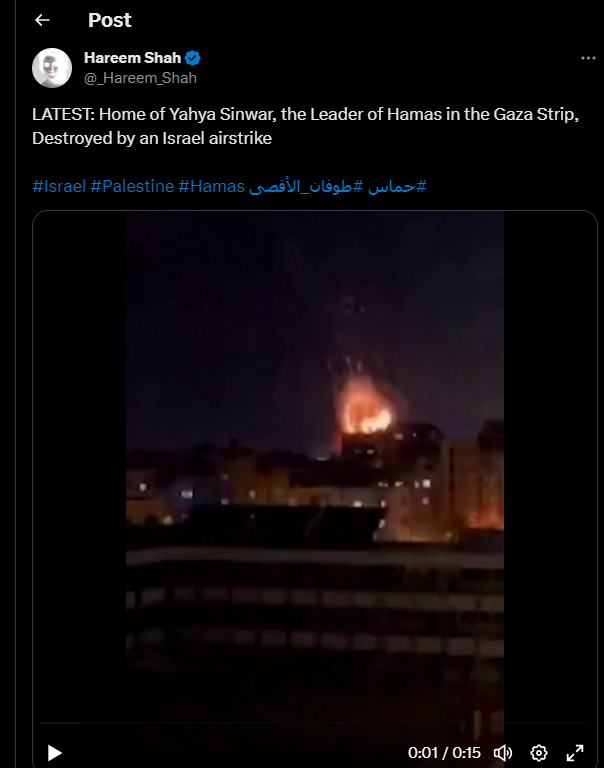Click the tweet text about Yahya Sinwar
The width and height of the screenshot is (604, 768).
(x=306, y=126)
